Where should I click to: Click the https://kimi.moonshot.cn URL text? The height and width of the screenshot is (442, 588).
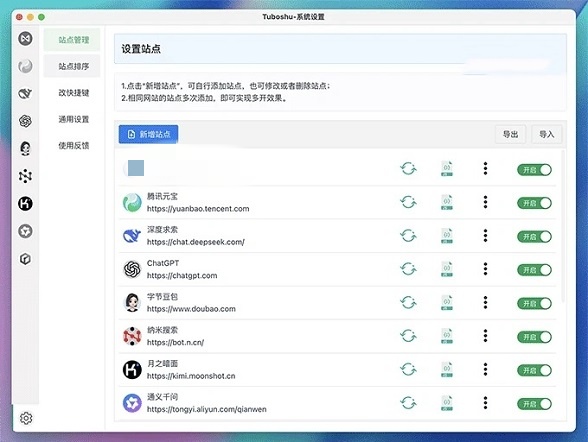point(191,376)
